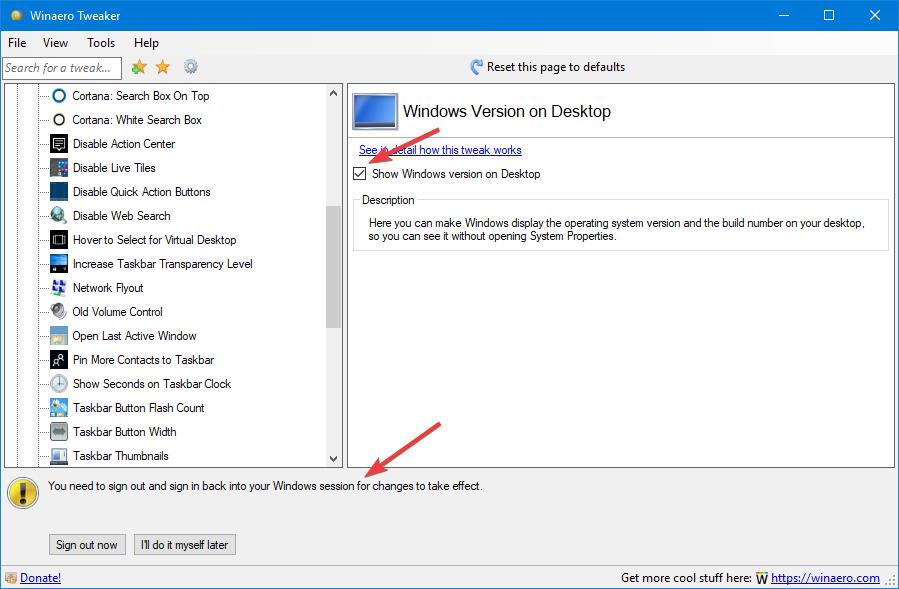Viewport: 899px width, 589px height.
Task: Click the Cortana: Search Box On Top icon
Action: (59, 96)
